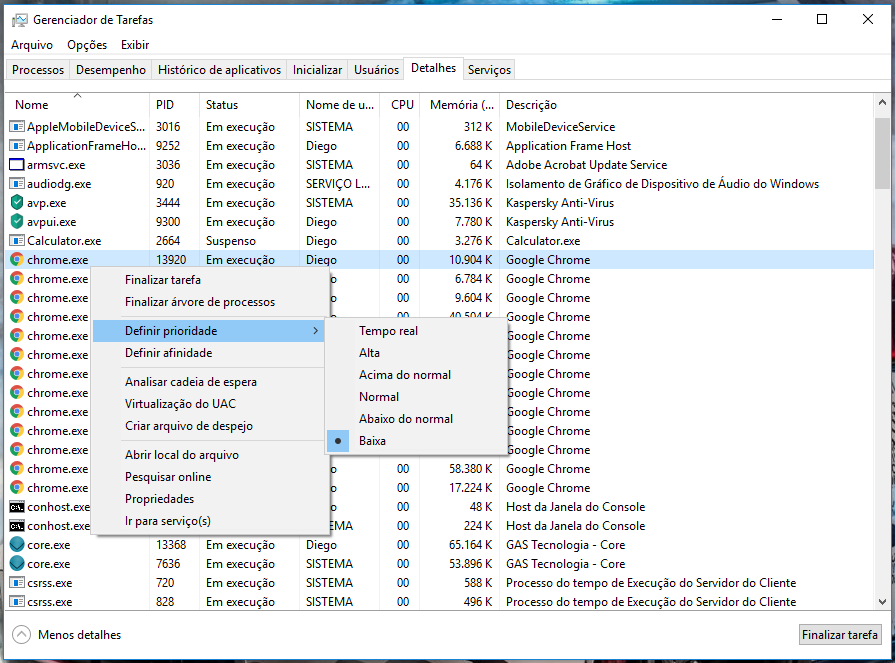Screen dimensions: 895x663
Task: Click the csrss.exe icon for PID 720
Action: point(17,583)
